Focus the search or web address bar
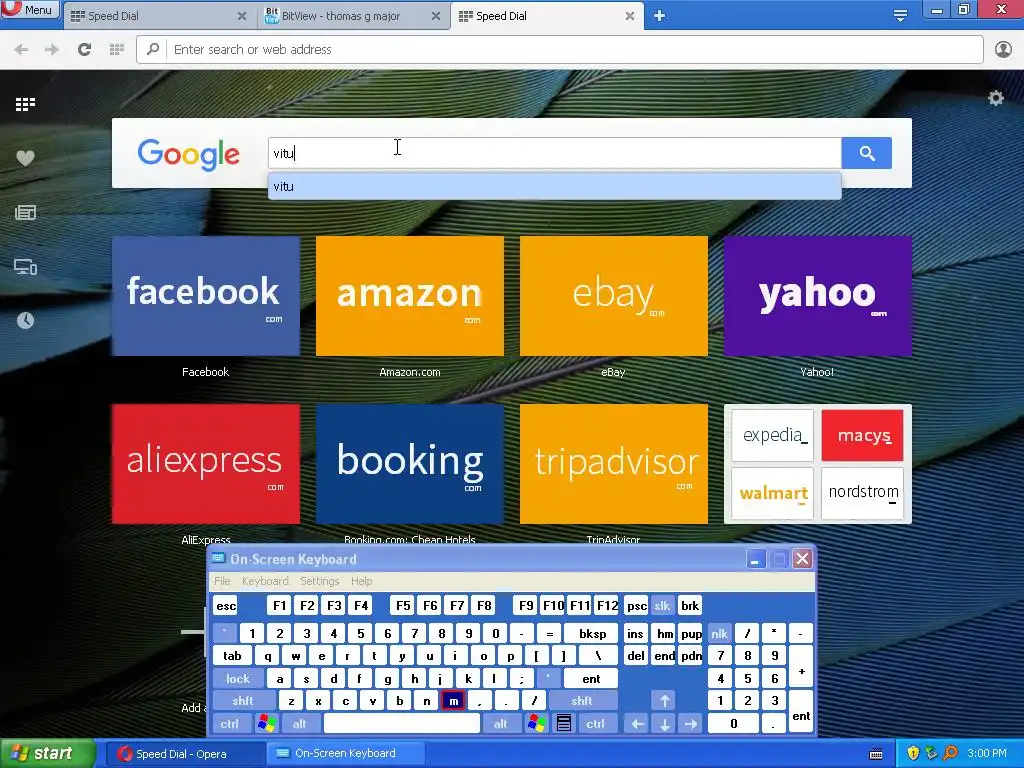Screen dimensions: 1024x768 pos(560,50)
